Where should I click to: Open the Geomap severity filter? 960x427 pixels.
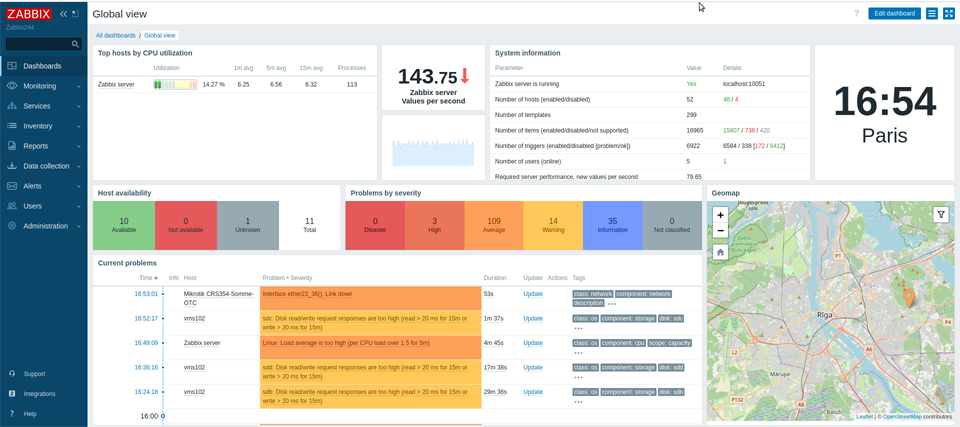[x=941, y=214]
